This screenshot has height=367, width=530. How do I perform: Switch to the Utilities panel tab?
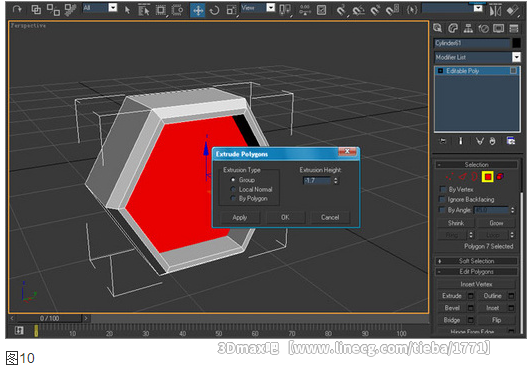click(514, 28)
